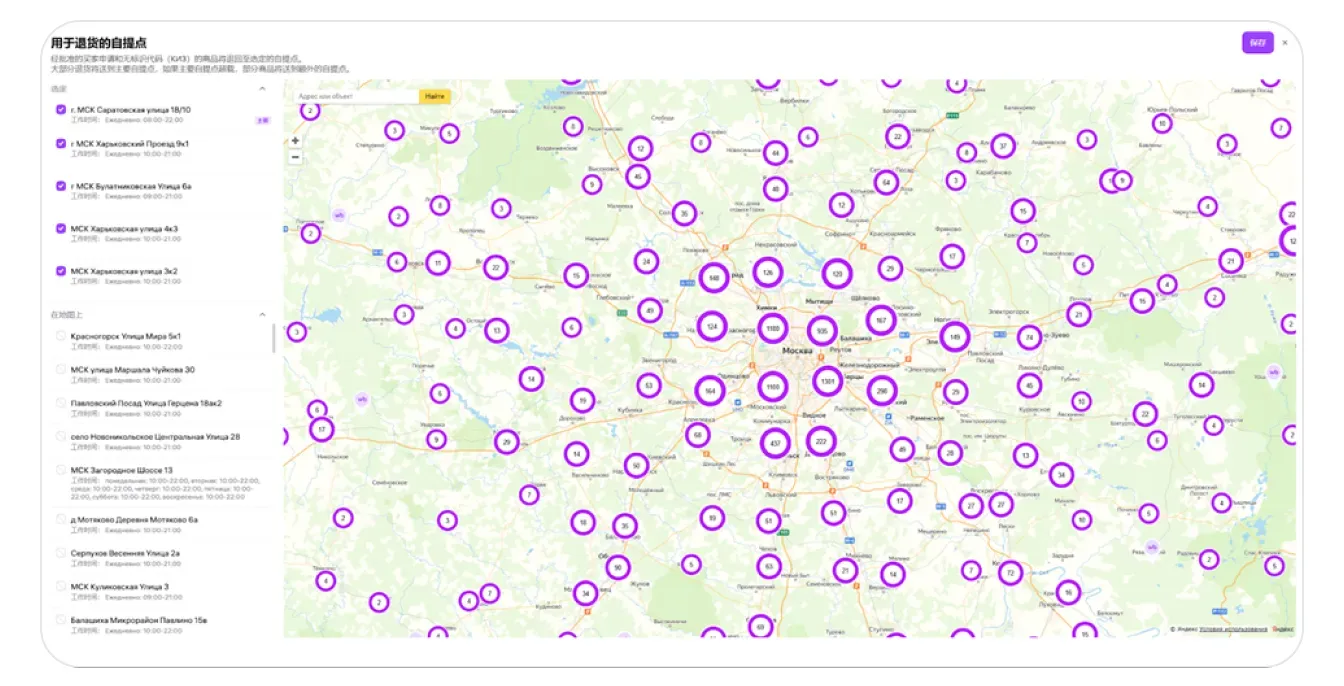Zoom in the map with plus button

[x=295, y=141]
